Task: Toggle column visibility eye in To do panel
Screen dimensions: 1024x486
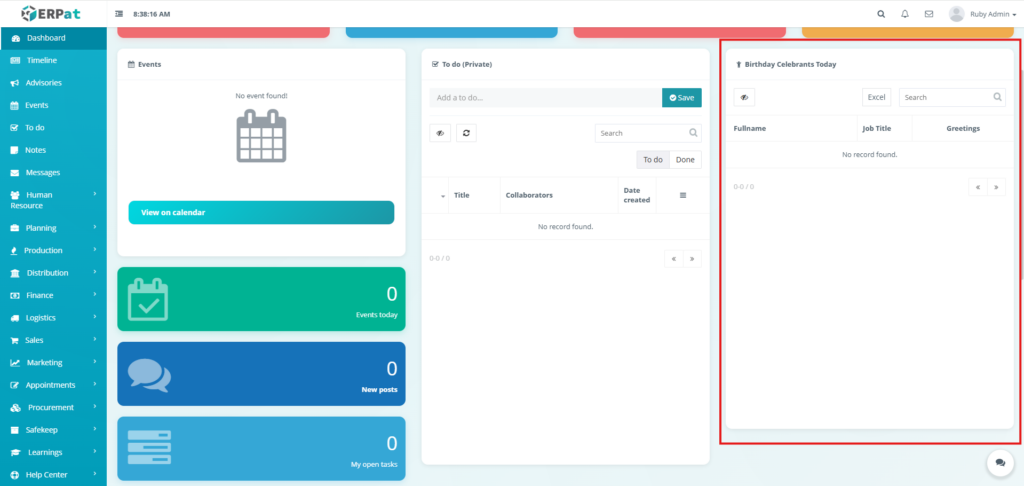Action: [440, 133]
